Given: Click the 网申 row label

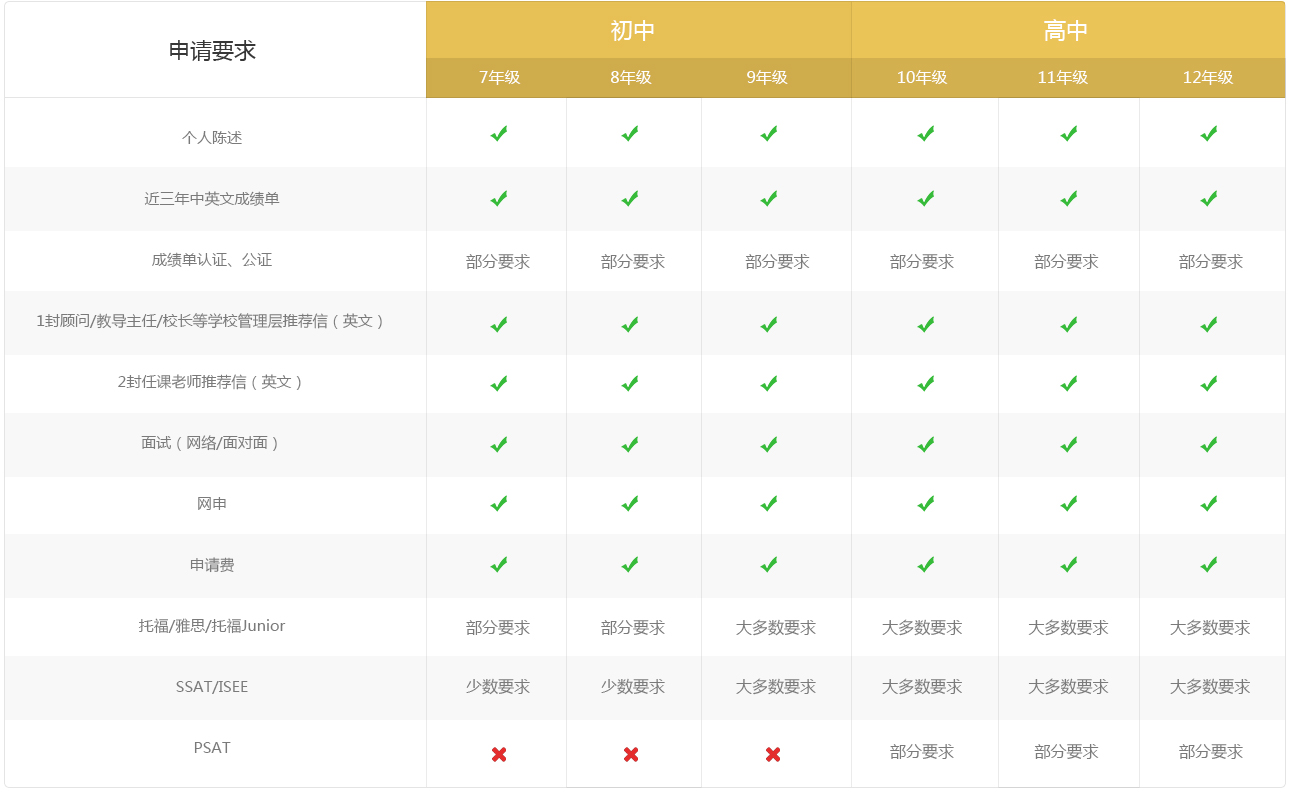Looking at the screenshot, I should tap(212, 504).
